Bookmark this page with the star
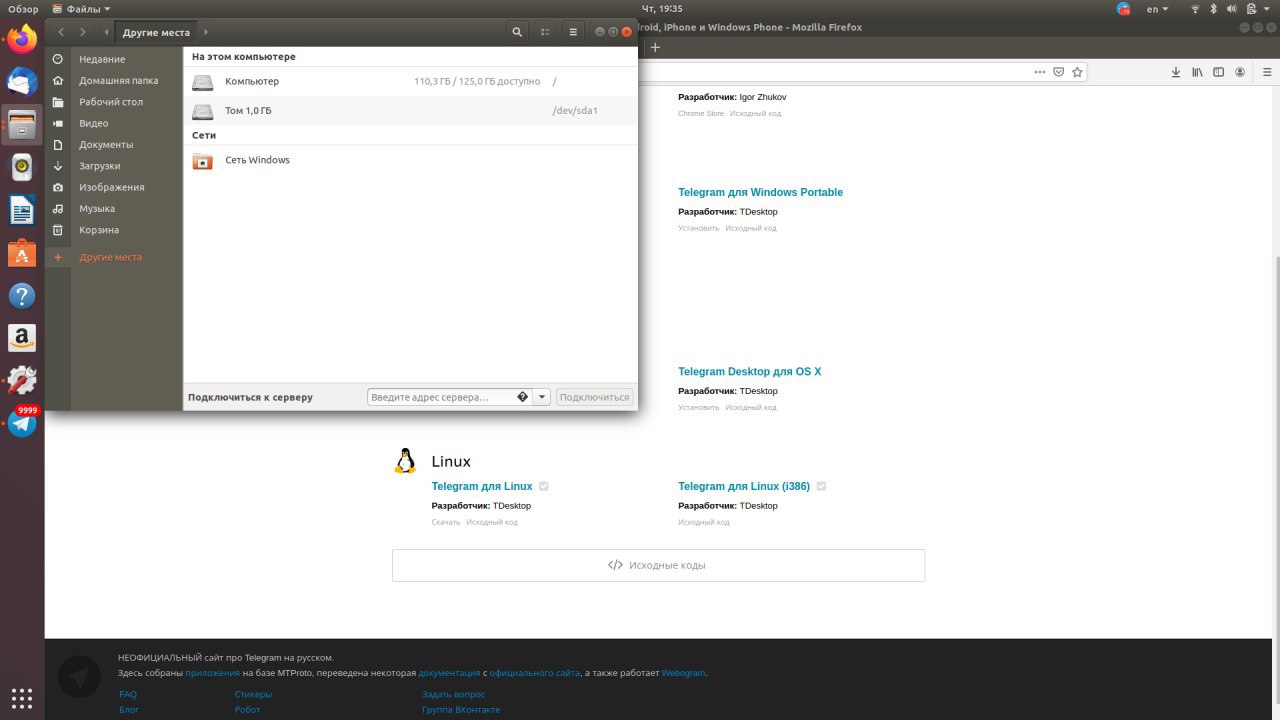Screen dimensions: 1280x720 click(x=1077, y=72)
